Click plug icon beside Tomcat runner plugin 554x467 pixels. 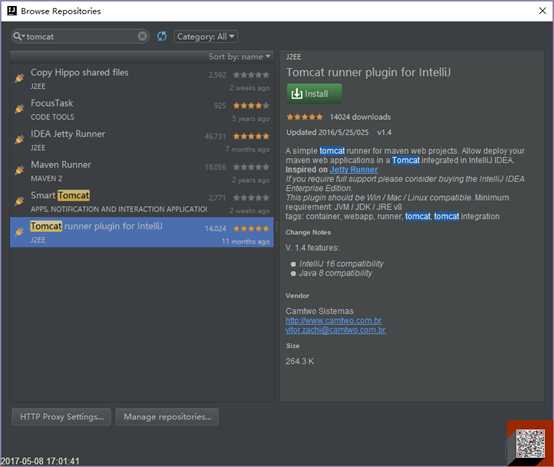click(x=19, y=231)
